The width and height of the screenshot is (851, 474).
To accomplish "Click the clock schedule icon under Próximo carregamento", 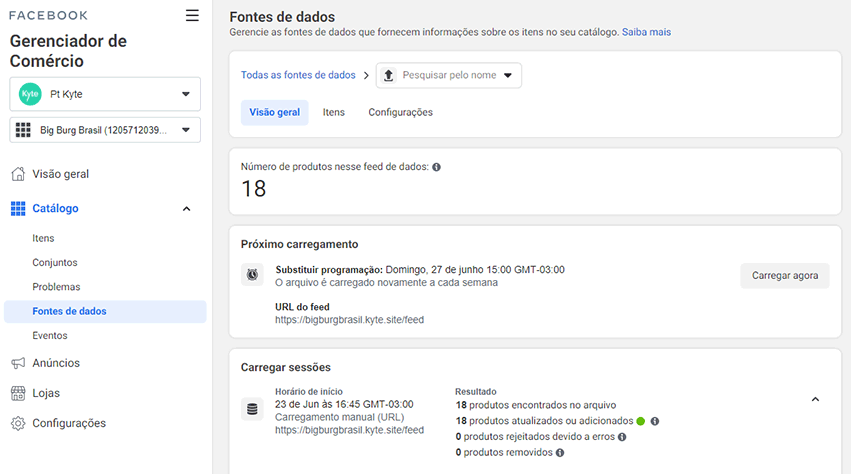I will 252,275.
